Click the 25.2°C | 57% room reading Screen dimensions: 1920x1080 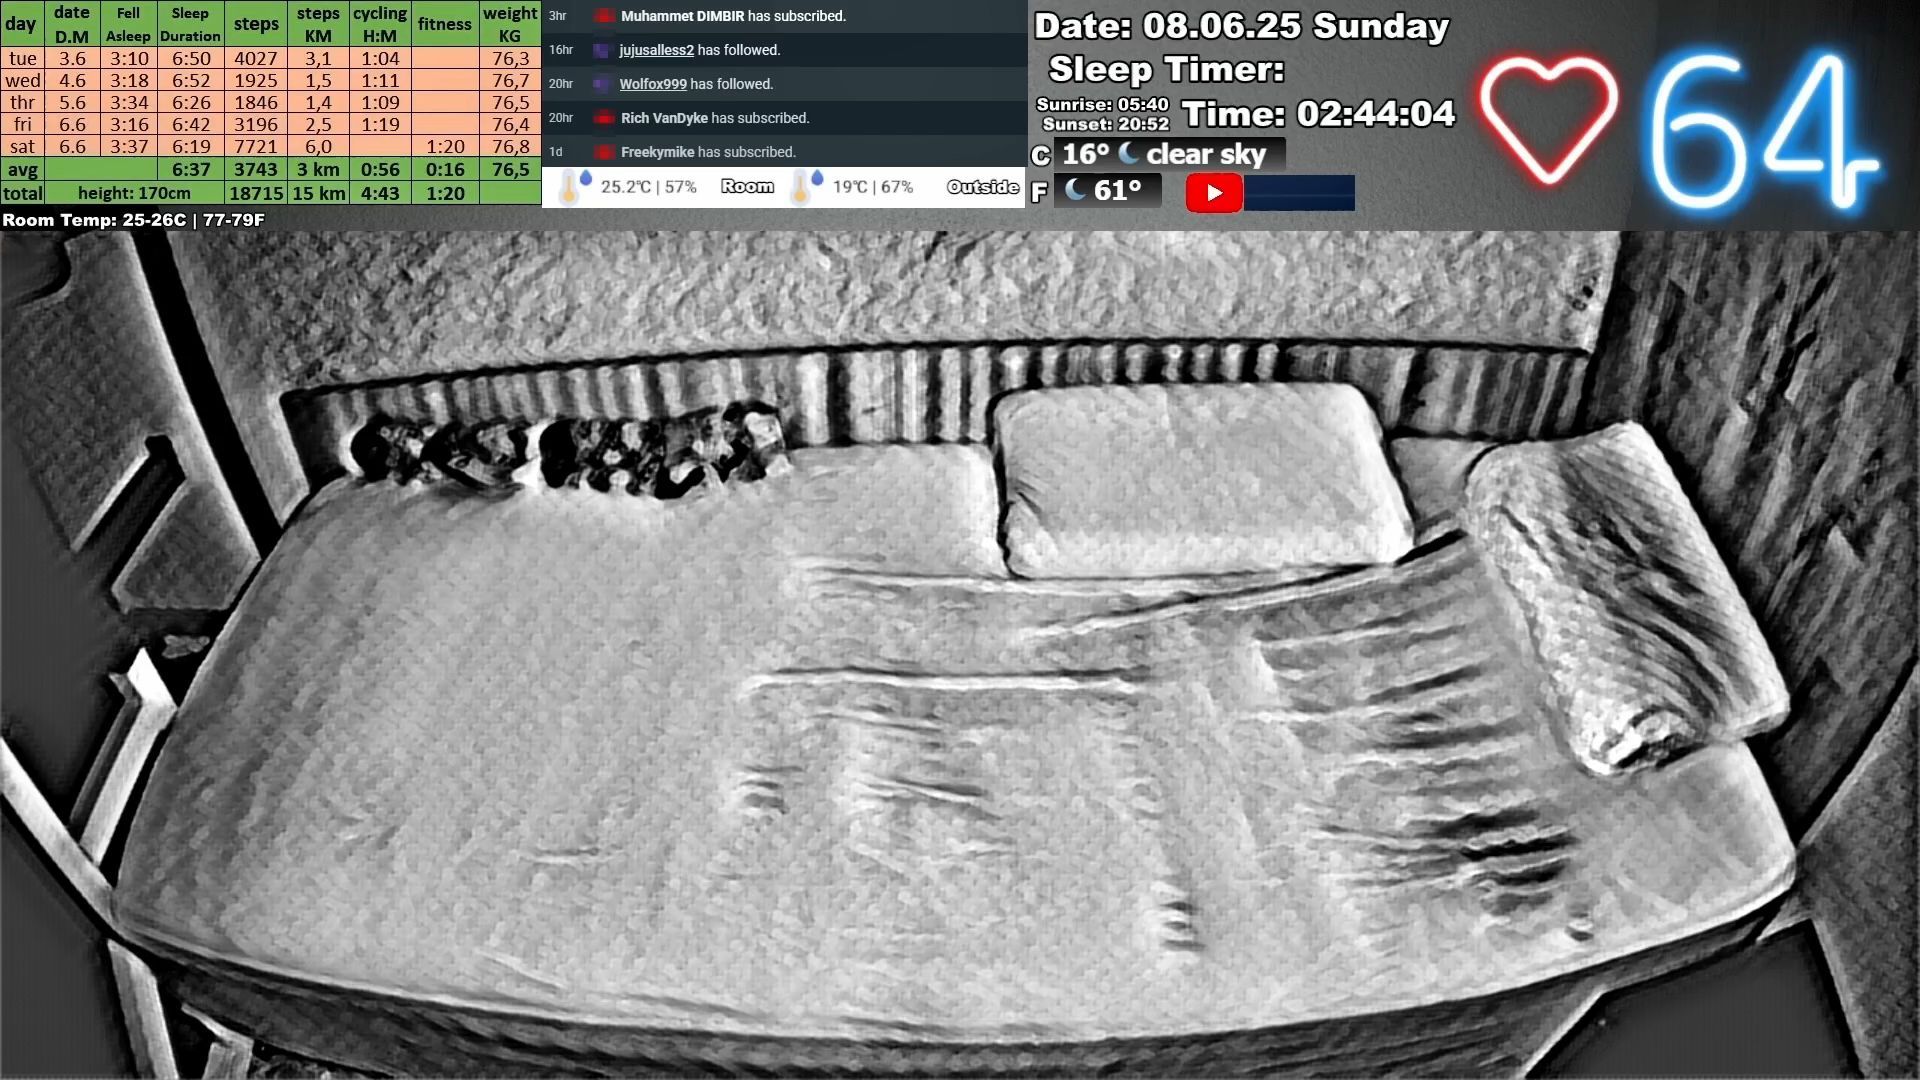pos(648,187)
